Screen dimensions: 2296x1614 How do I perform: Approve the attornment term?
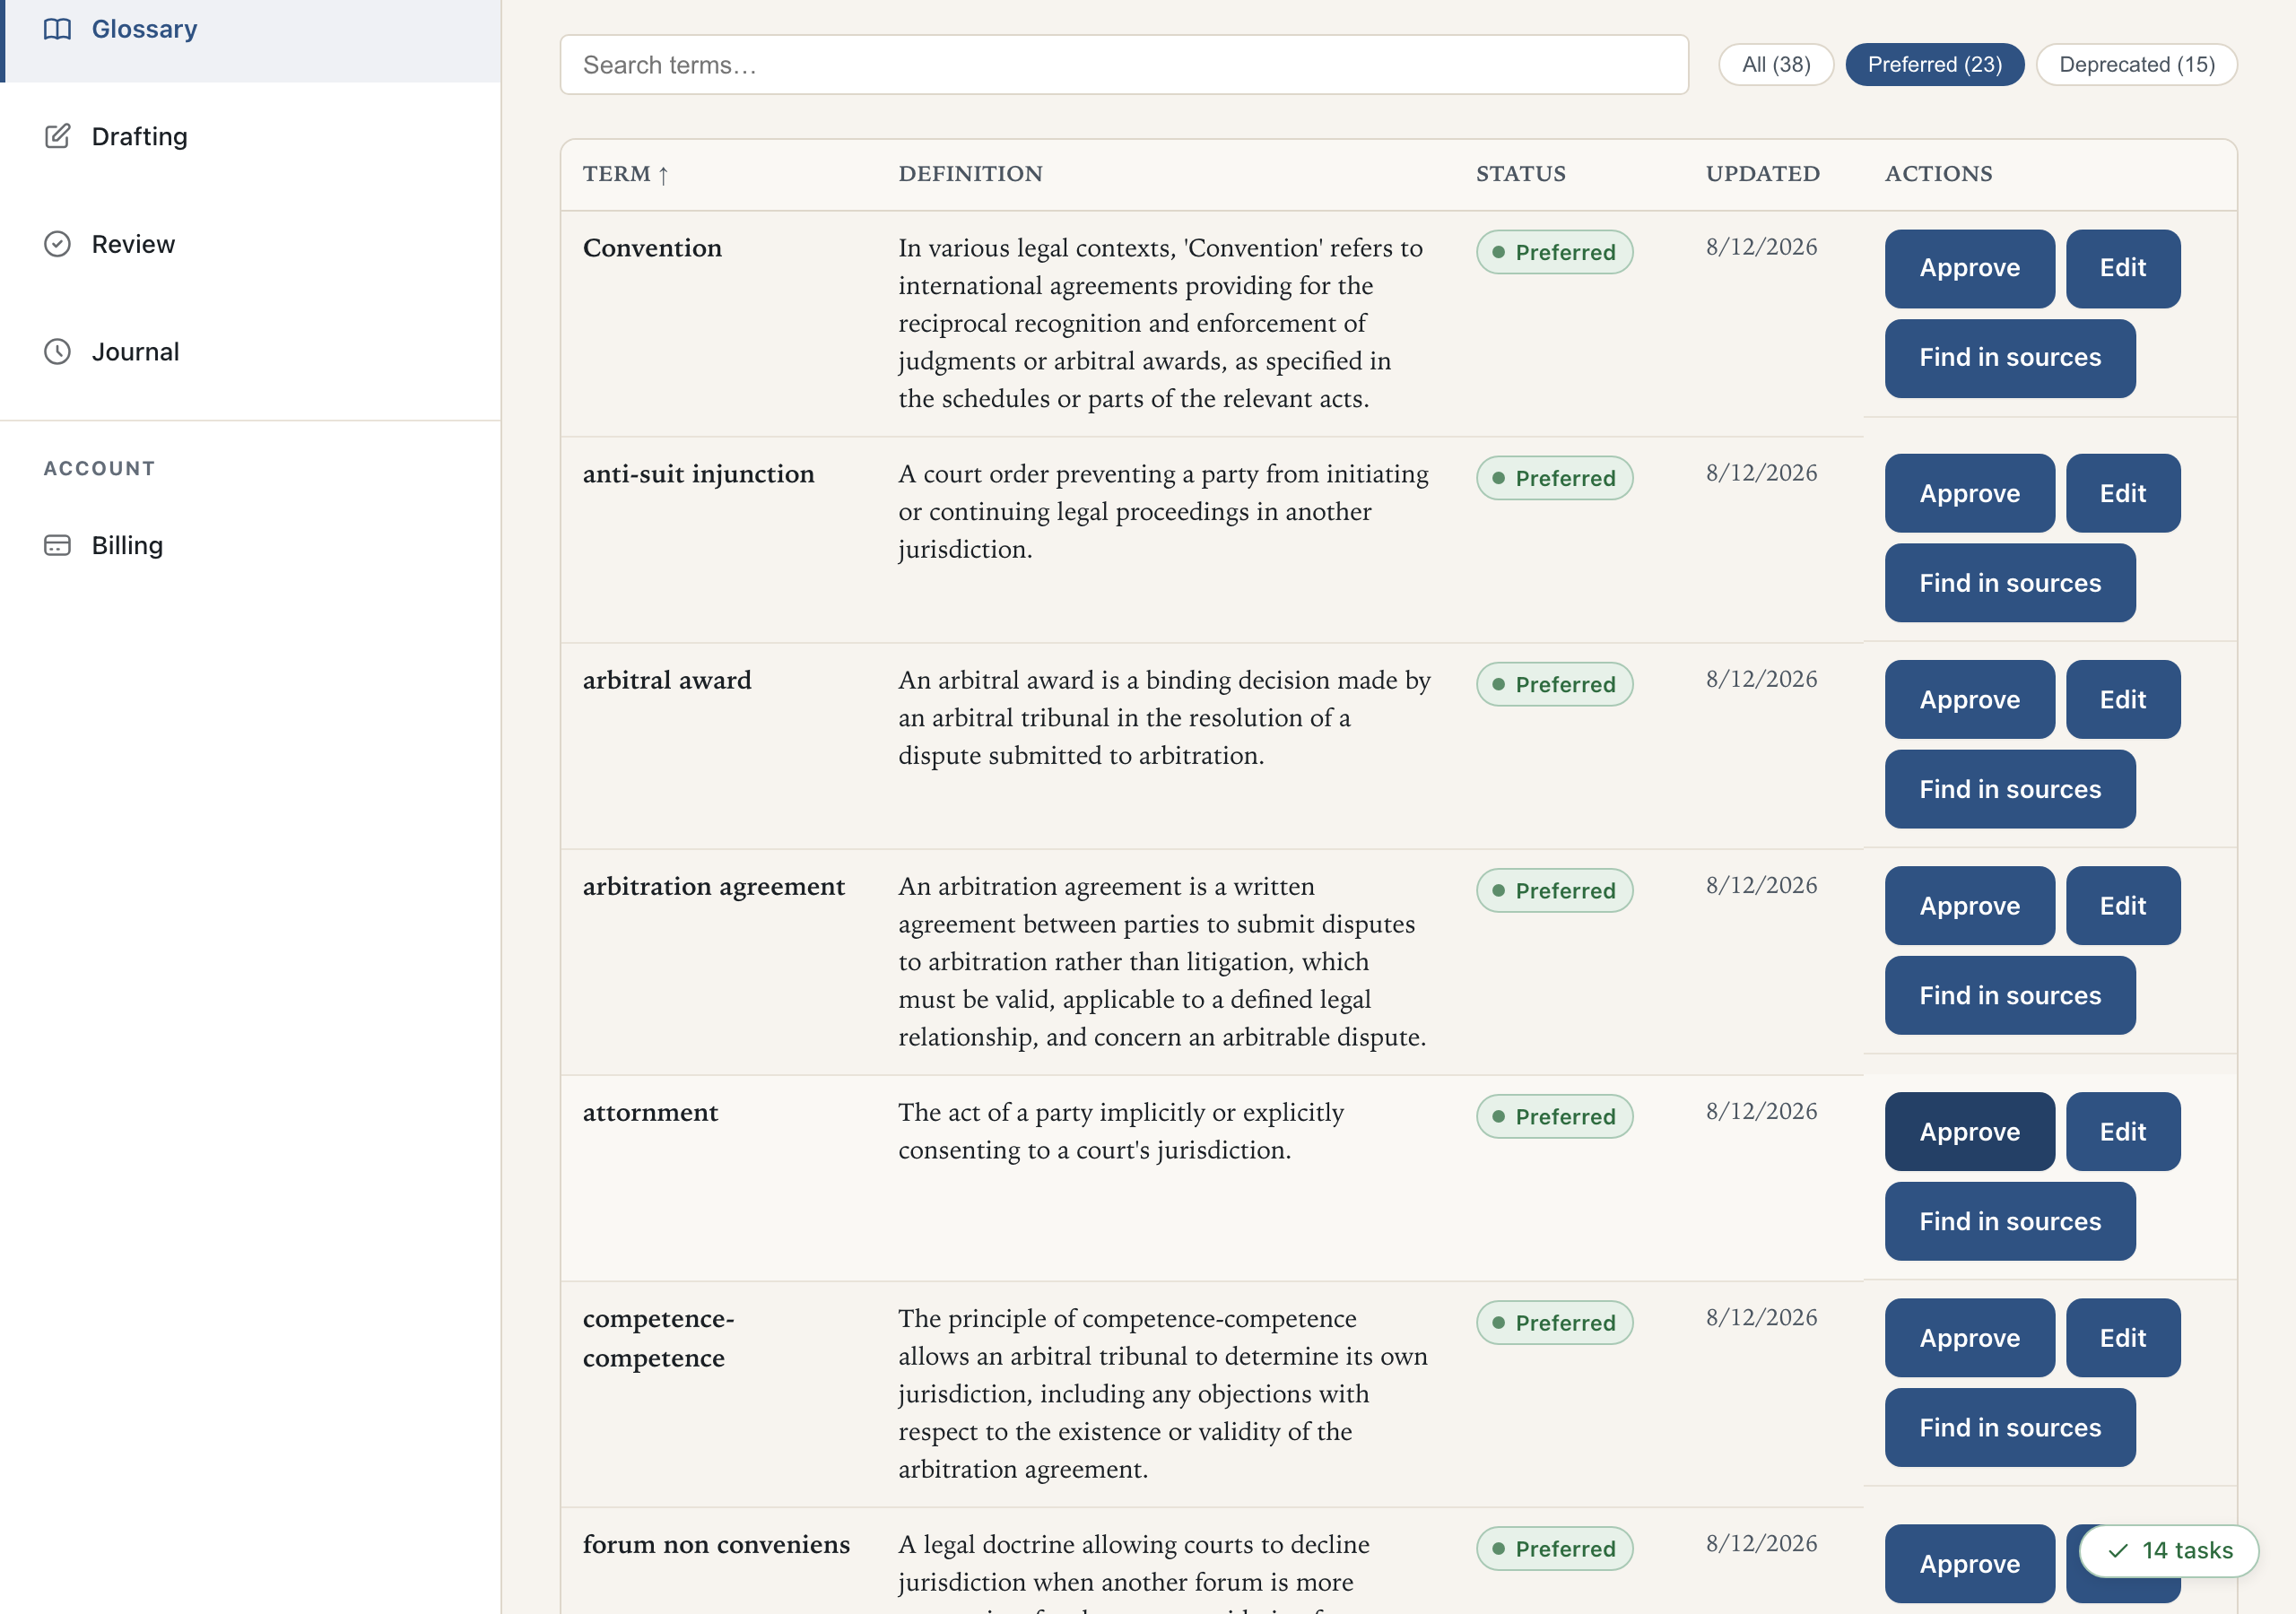pos(1969,1132)
